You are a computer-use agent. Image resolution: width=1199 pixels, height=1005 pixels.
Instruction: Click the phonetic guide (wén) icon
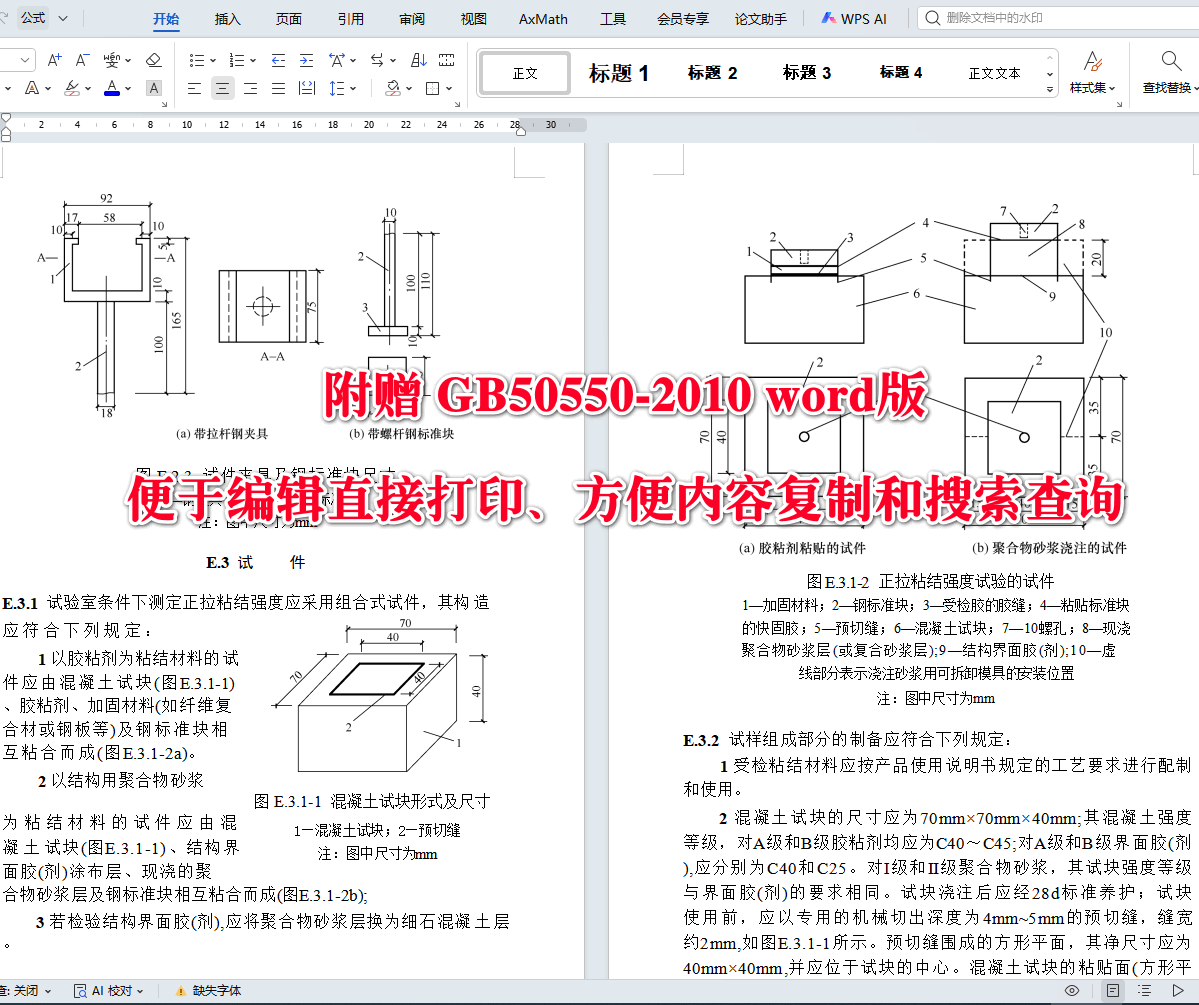pos(112,60)
